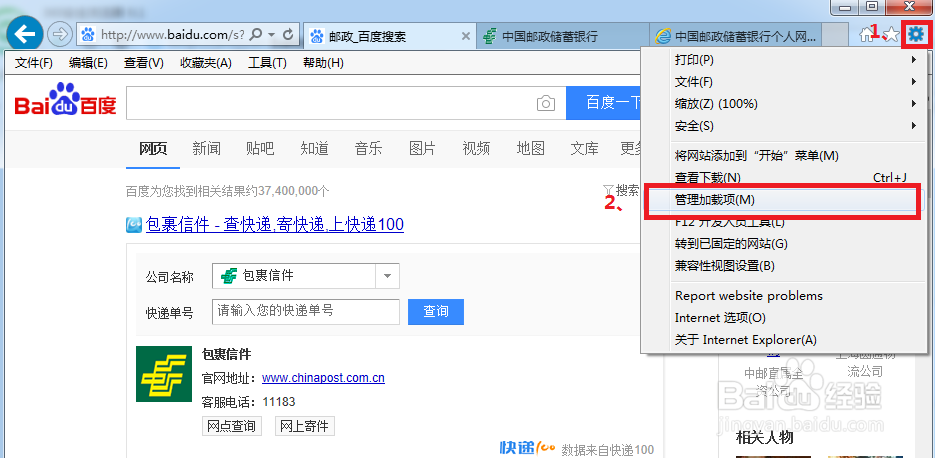Click the 网上寄件 button
Image resolution: width=935 pixels, height=458 pixels.
coord(305,426)
